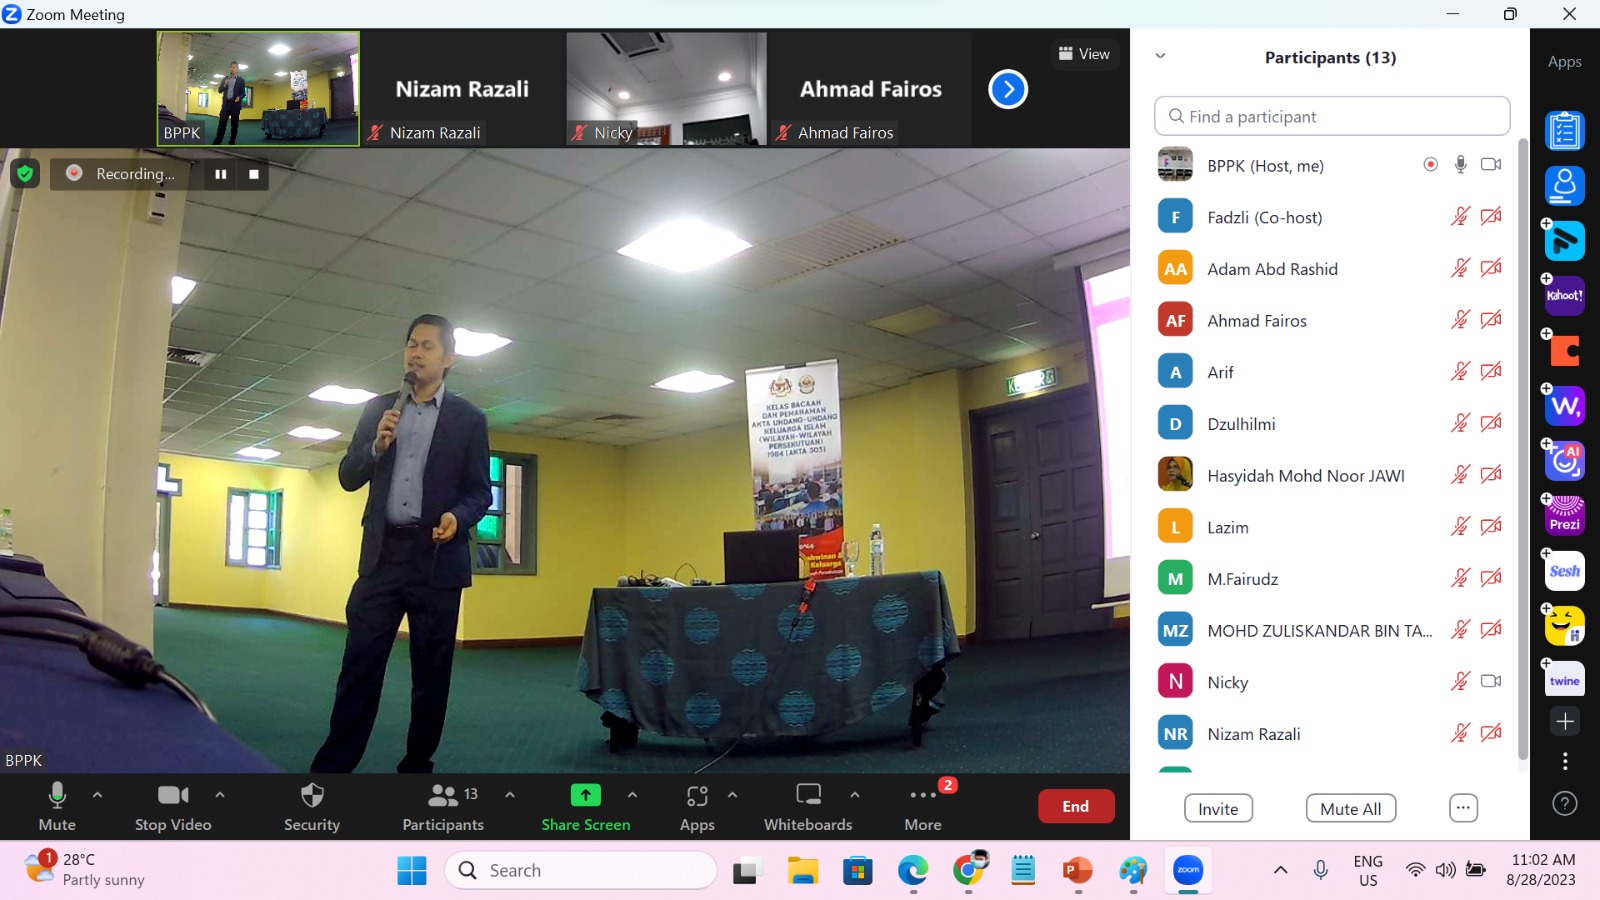Pause the recording
Viewport: 1600px width, 900px height.
click(x=221, y=174)
